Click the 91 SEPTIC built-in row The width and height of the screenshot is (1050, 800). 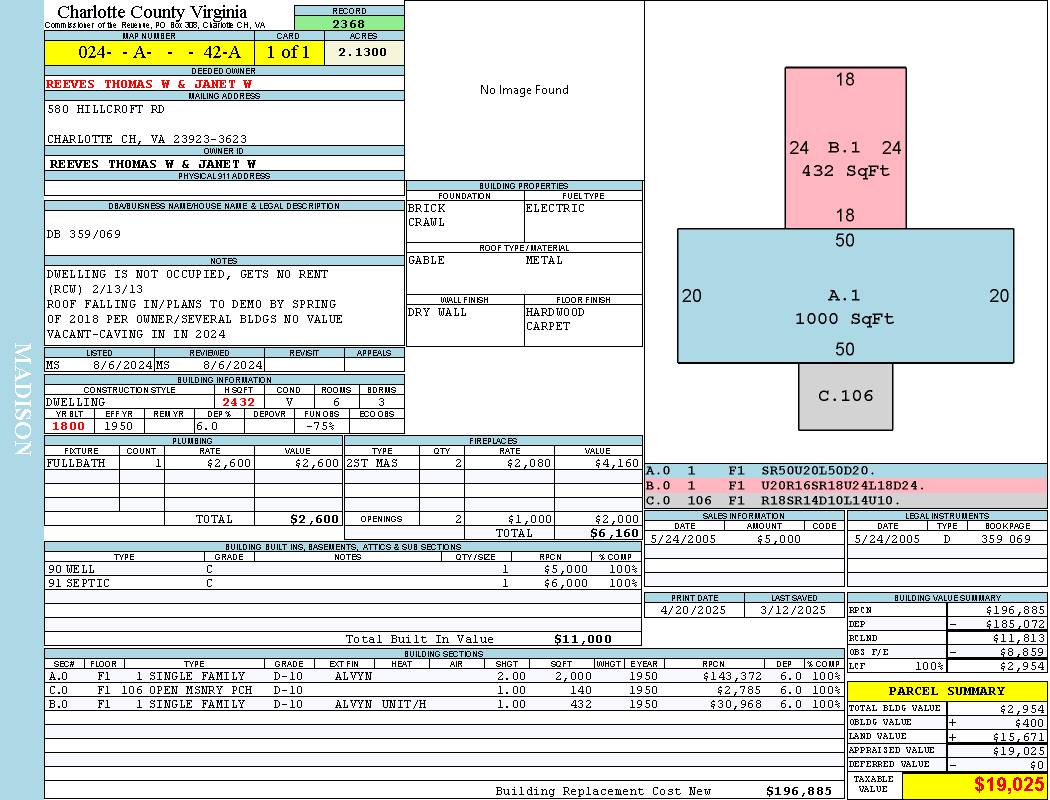point(343,583)
